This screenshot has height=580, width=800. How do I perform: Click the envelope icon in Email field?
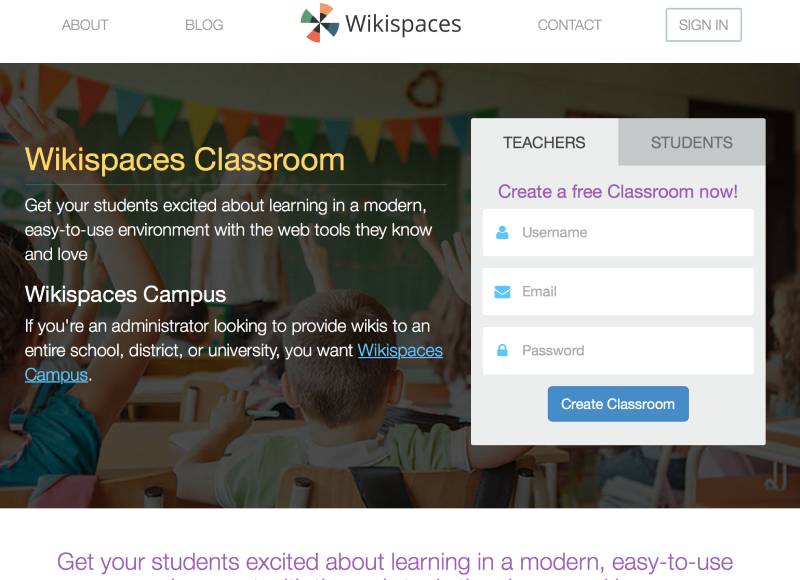click(x=502, y=292)
